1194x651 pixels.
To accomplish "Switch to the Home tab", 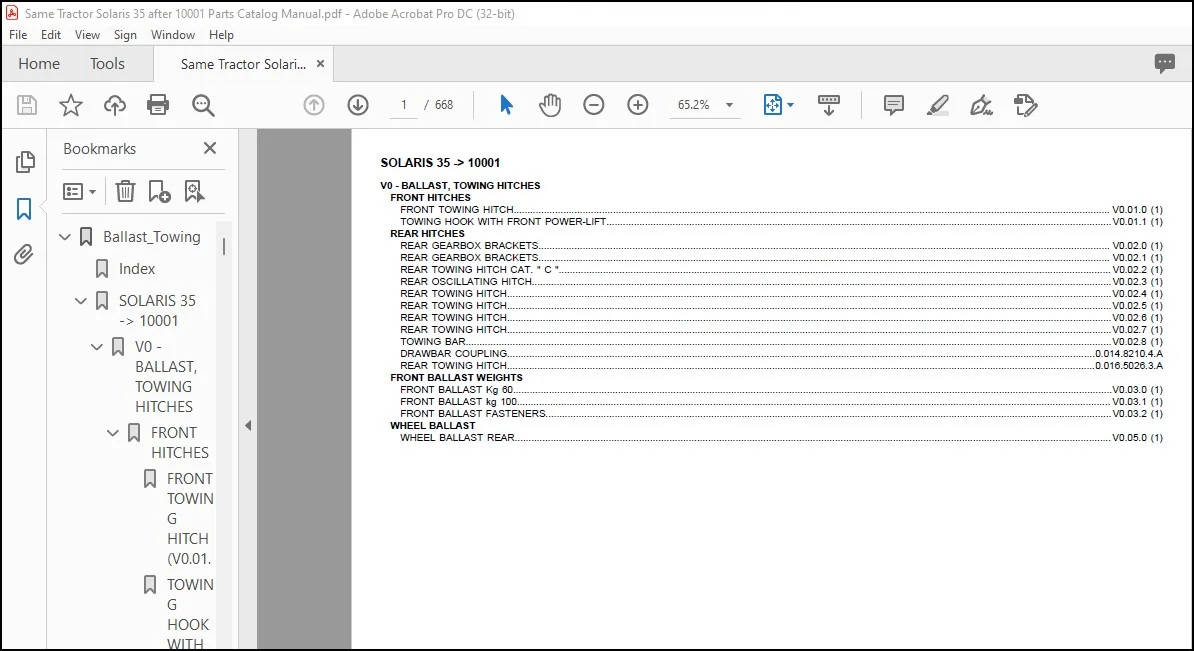I will coord(39,64).
